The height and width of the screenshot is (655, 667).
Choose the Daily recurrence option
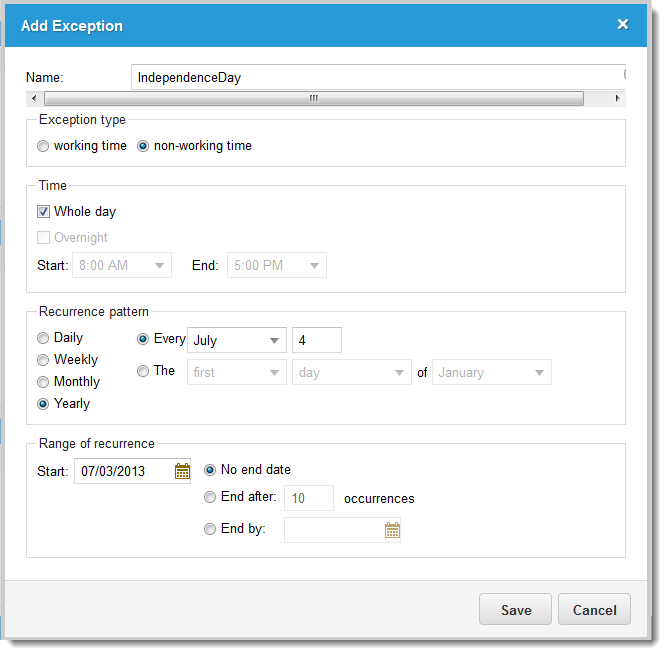(x=43, y=338)
